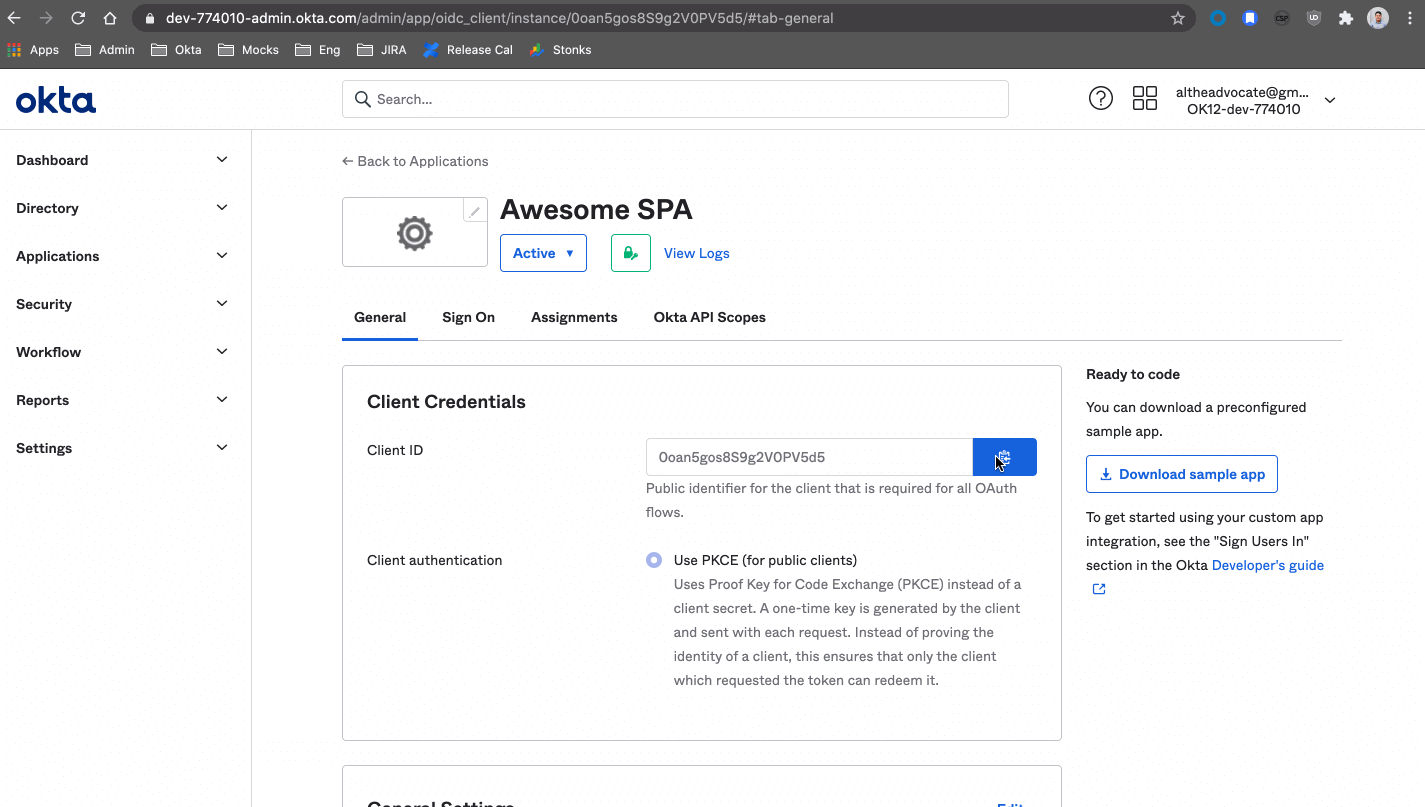Switch to the Okta API Scopes tab
Screen dimensions: 1425x807
click(709, 317)
